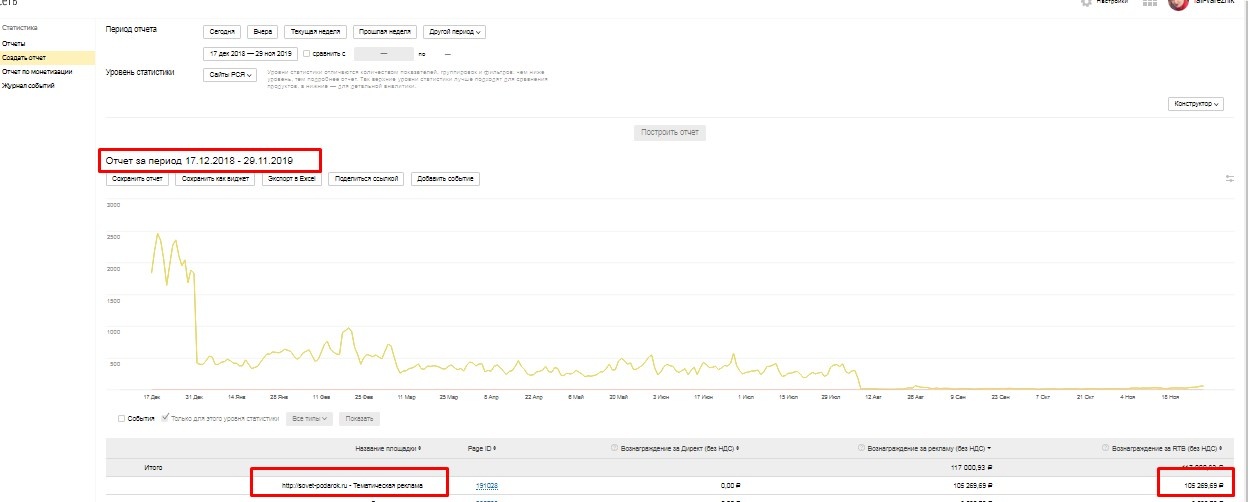Click Поделиться ссылкой button
The height and width of the screenshot is (502, 1248).
pyautogui.click(x=366, y=179)
